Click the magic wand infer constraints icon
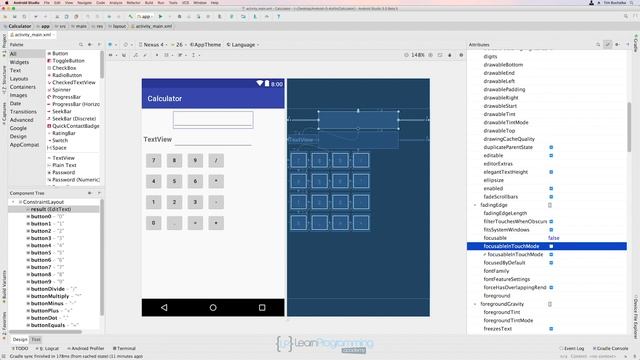Image resolution: width=640 pixels, height=360 pixels. pos(145,55)
